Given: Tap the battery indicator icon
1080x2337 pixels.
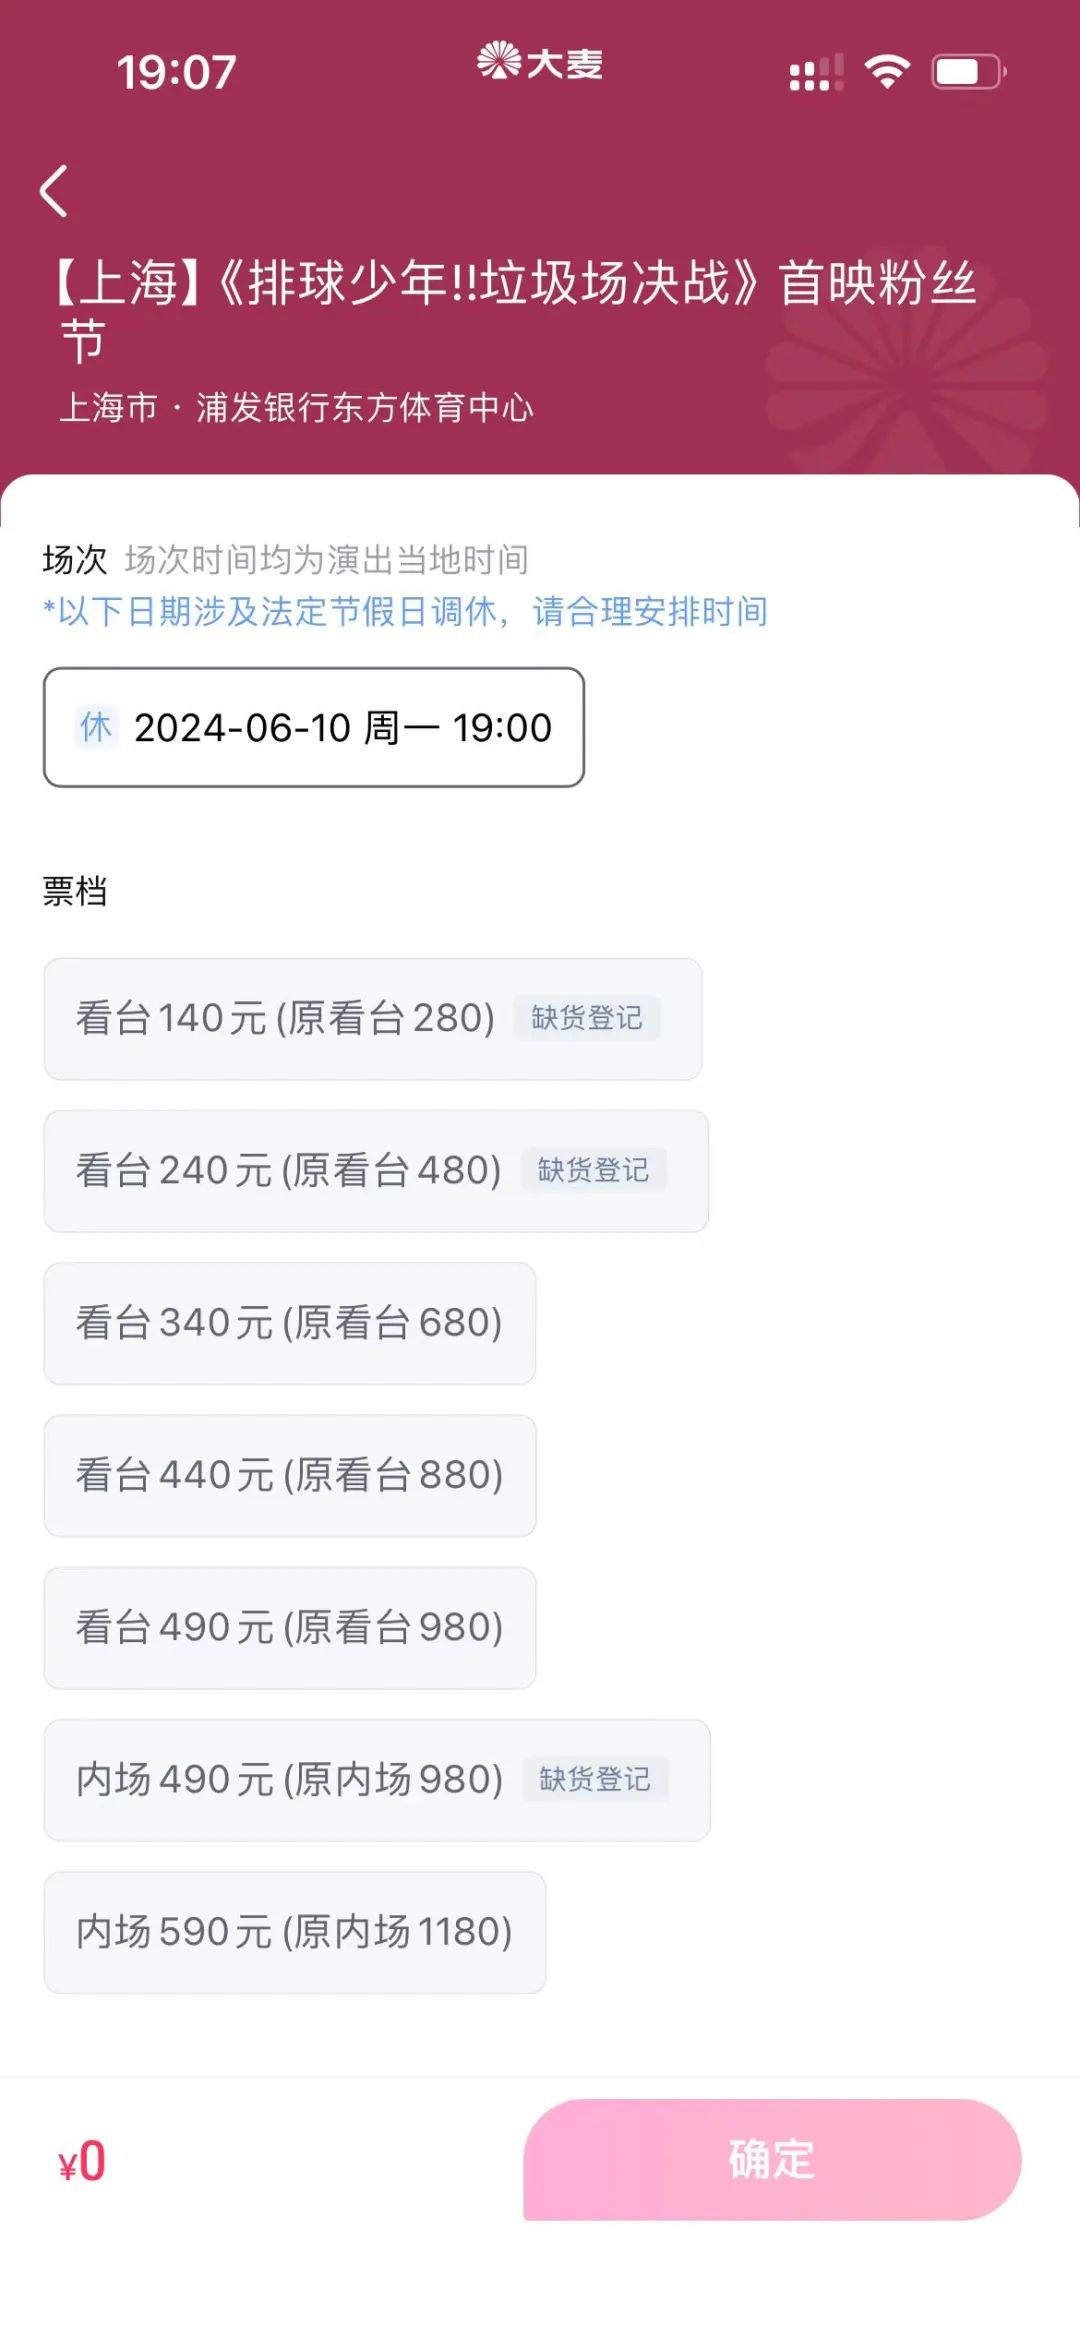Looking at the screenshot, I should pos(967,72).
